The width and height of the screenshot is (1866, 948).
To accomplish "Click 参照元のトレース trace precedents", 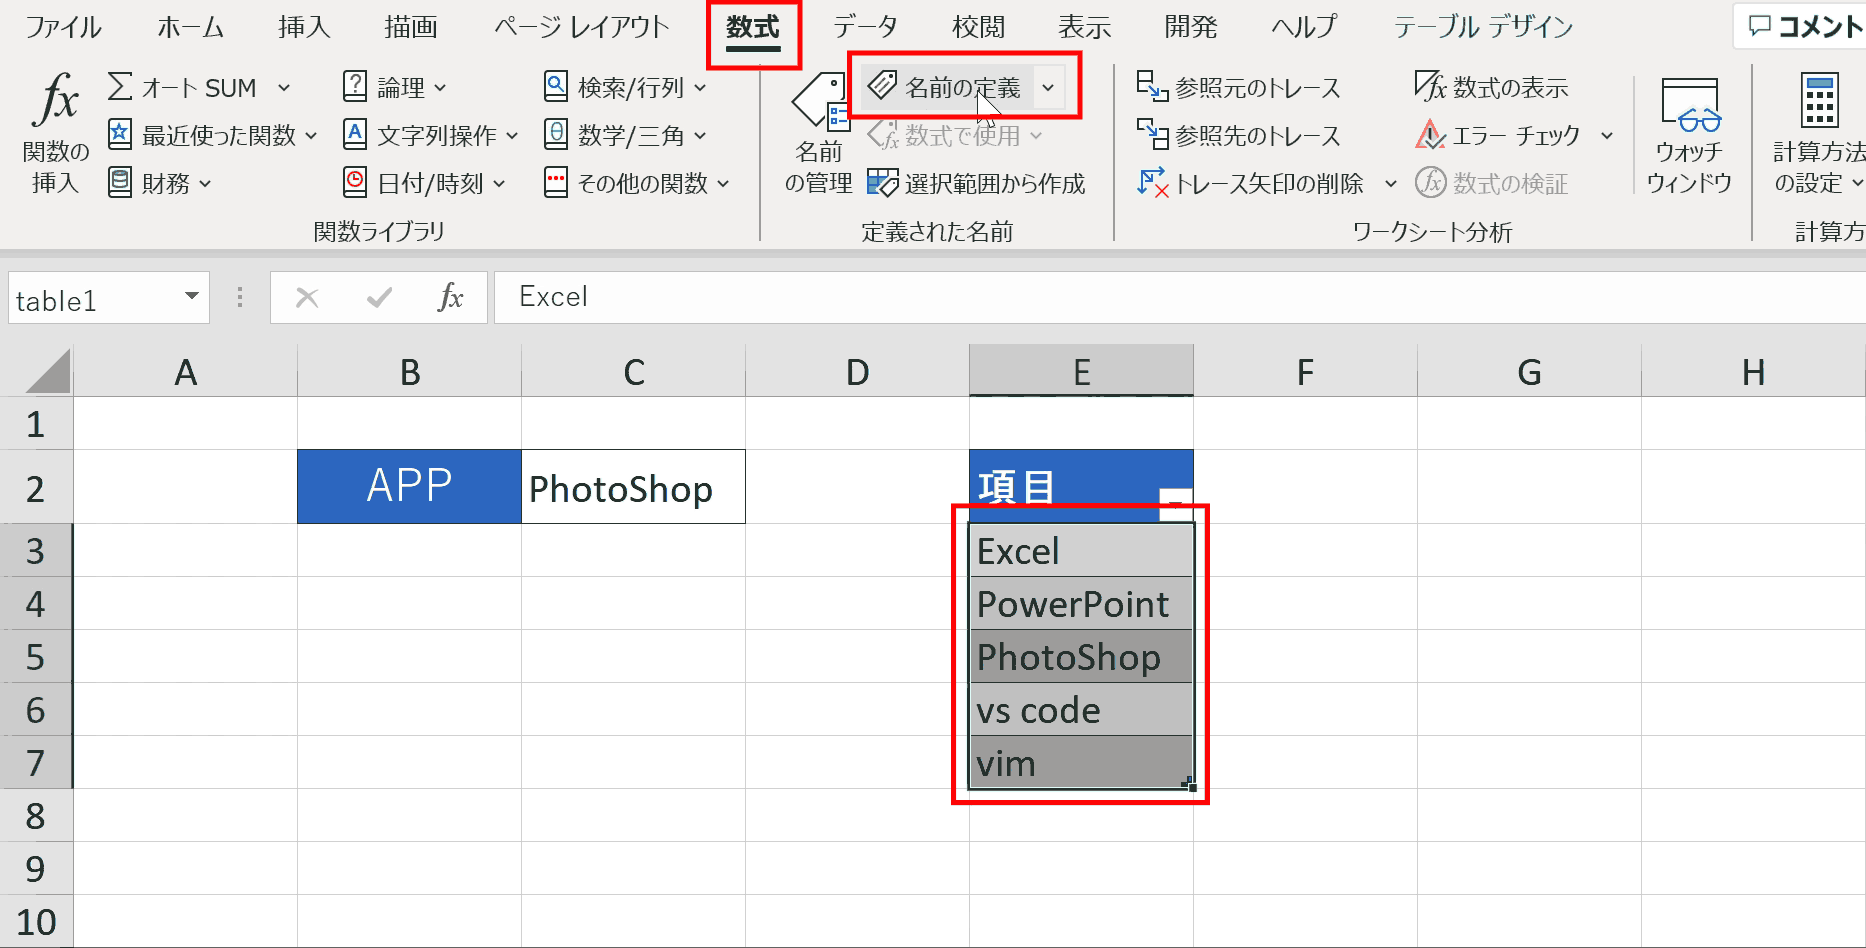I will tap(1238, 88).
